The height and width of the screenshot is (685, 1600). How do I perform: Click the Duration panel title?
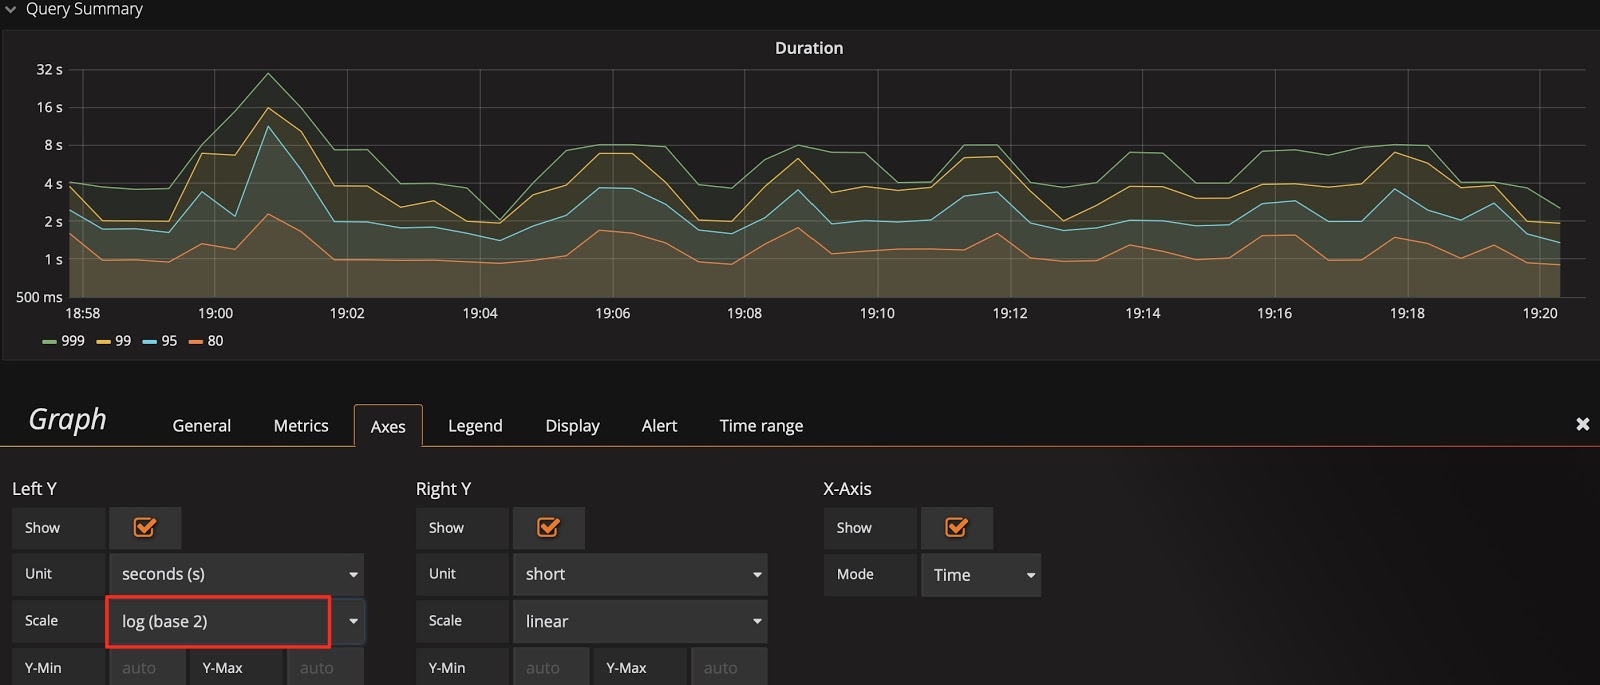click(x=809, y=48)
